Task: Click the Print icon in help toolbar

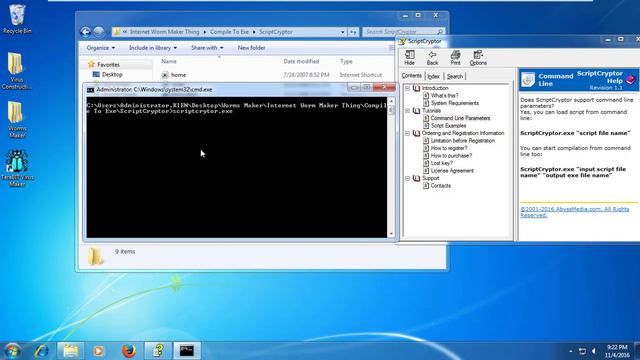Action: click(x=455, y=58)
